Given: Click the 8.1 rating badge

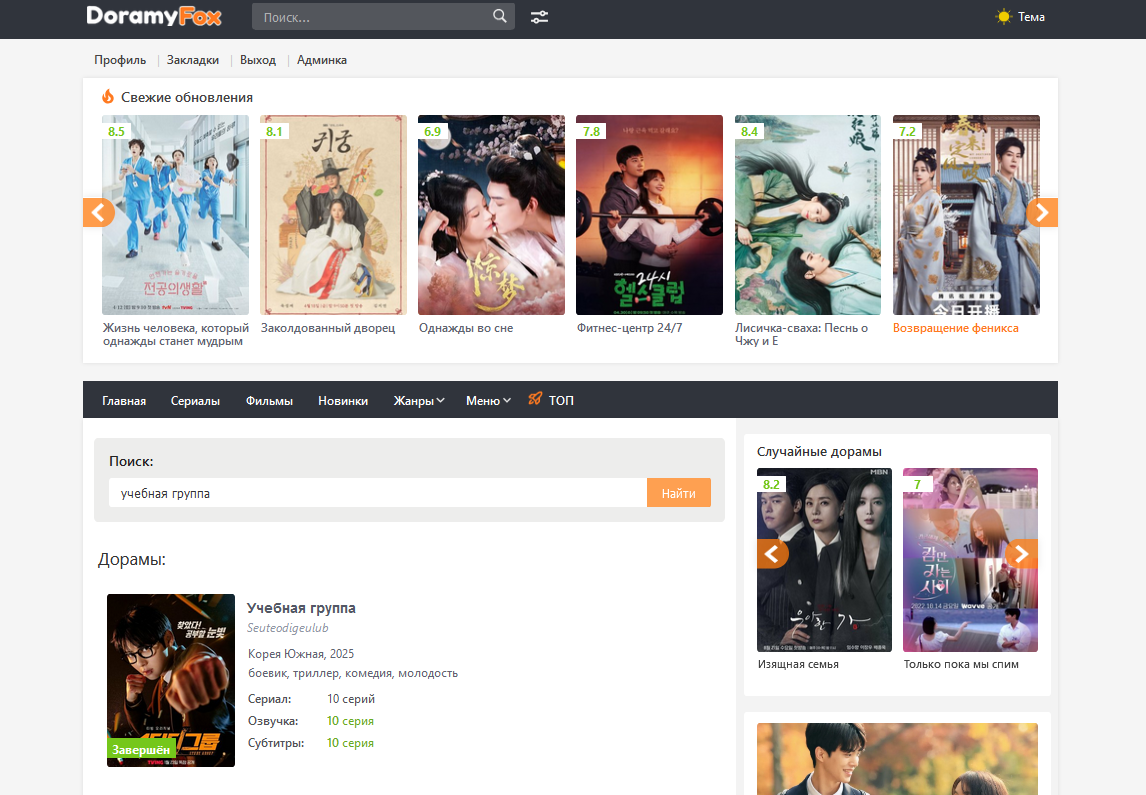Looking at the screenshot, I should click(274, 132).
